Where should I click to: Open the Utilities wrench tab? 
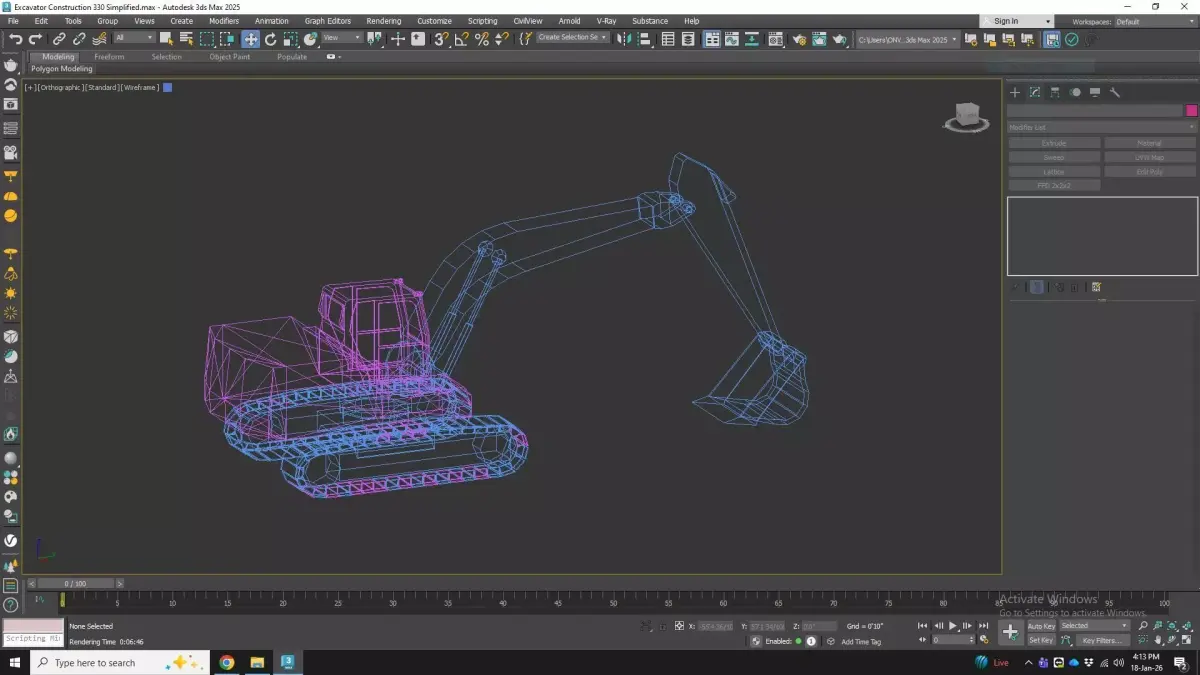pos(1115,92)
